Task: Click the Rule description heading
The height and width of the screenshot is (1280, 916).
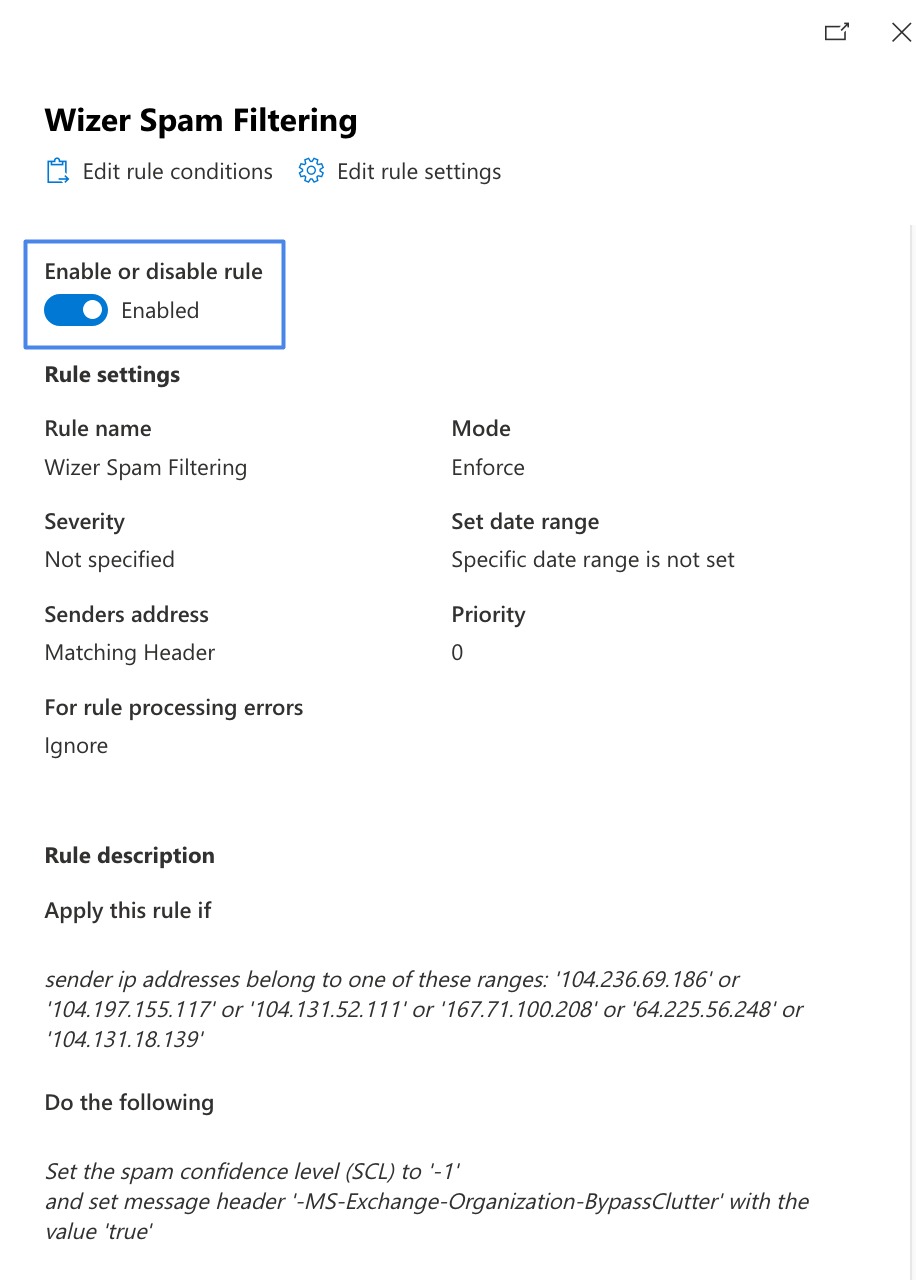Action: click(129, 855)
